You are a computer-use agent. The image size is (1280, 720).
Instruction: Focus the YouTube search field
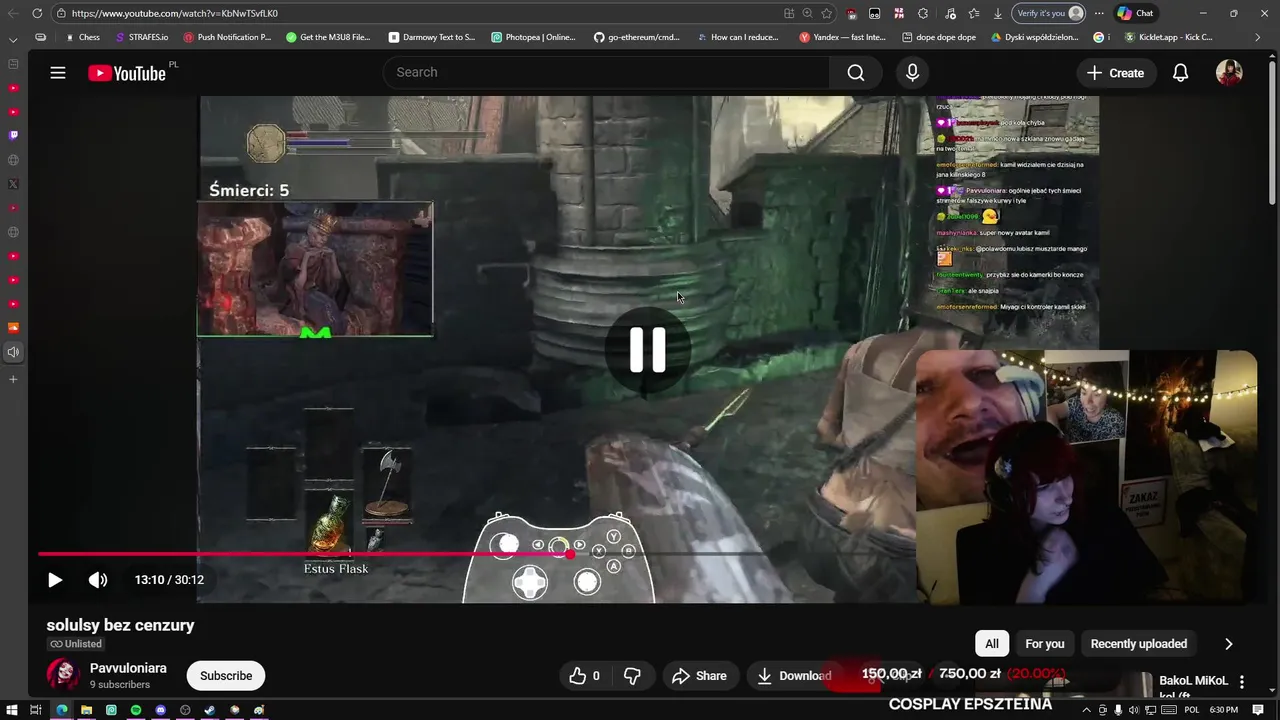(x=606, y=72)
